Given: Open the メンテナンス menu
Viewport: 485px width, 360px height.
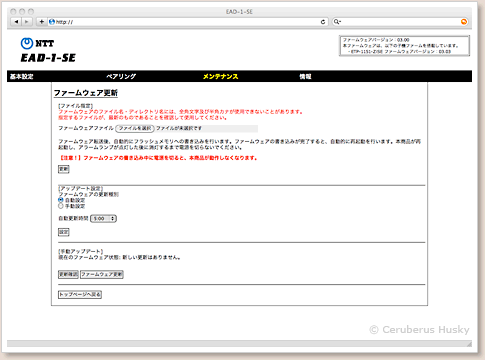Looking at the screenshot, I should pyautogui.click(x=221, y=76).
